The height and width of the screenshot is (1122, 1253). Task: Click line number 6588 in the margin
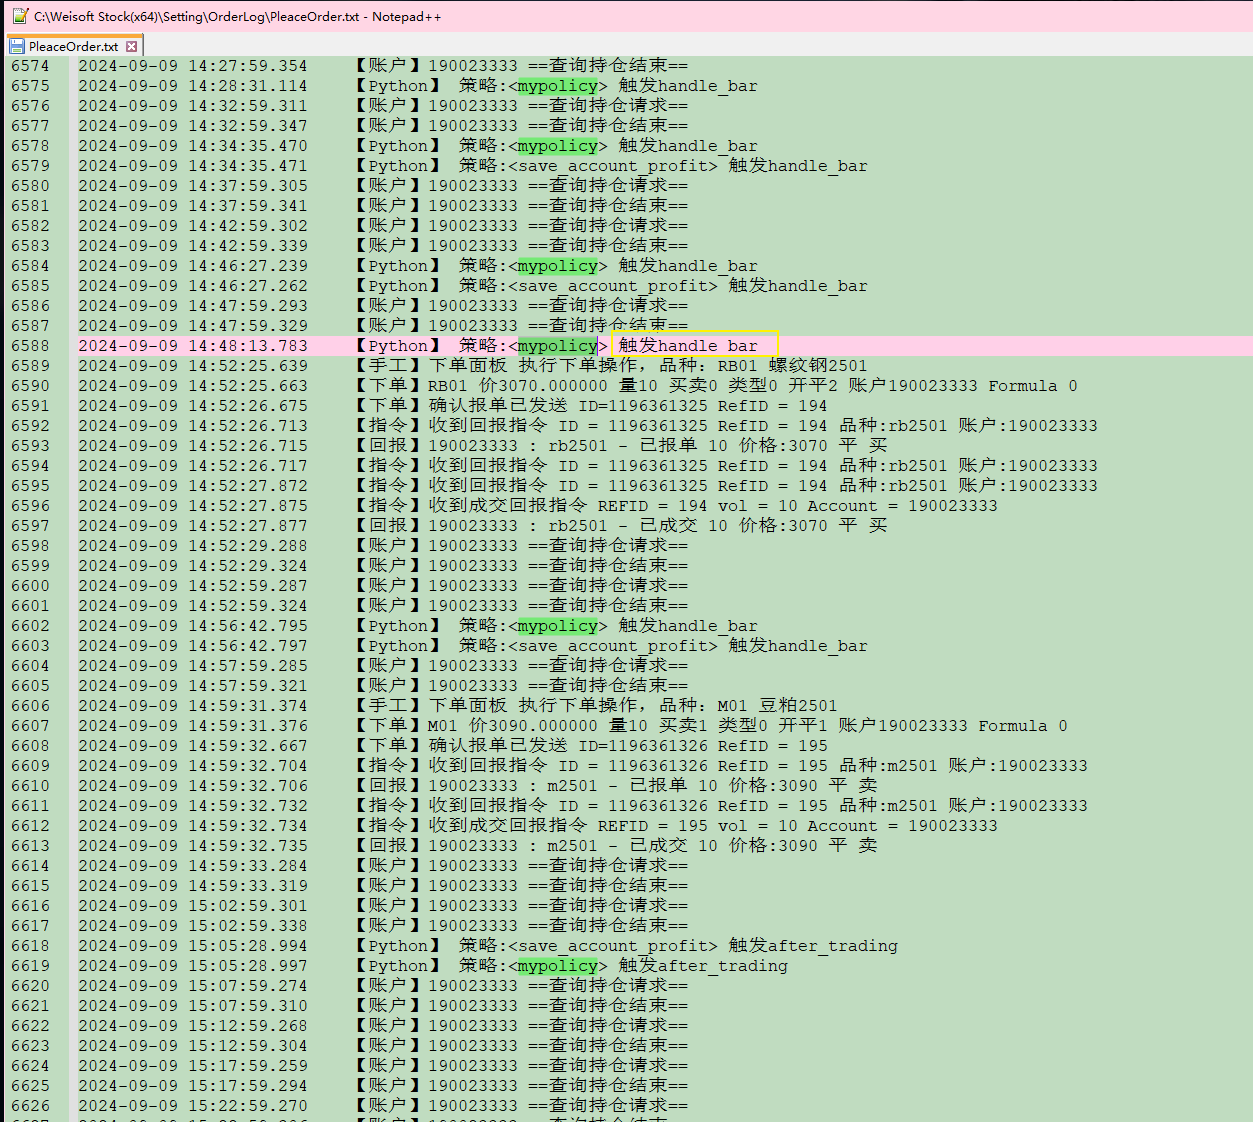click(x=30, y=346)
